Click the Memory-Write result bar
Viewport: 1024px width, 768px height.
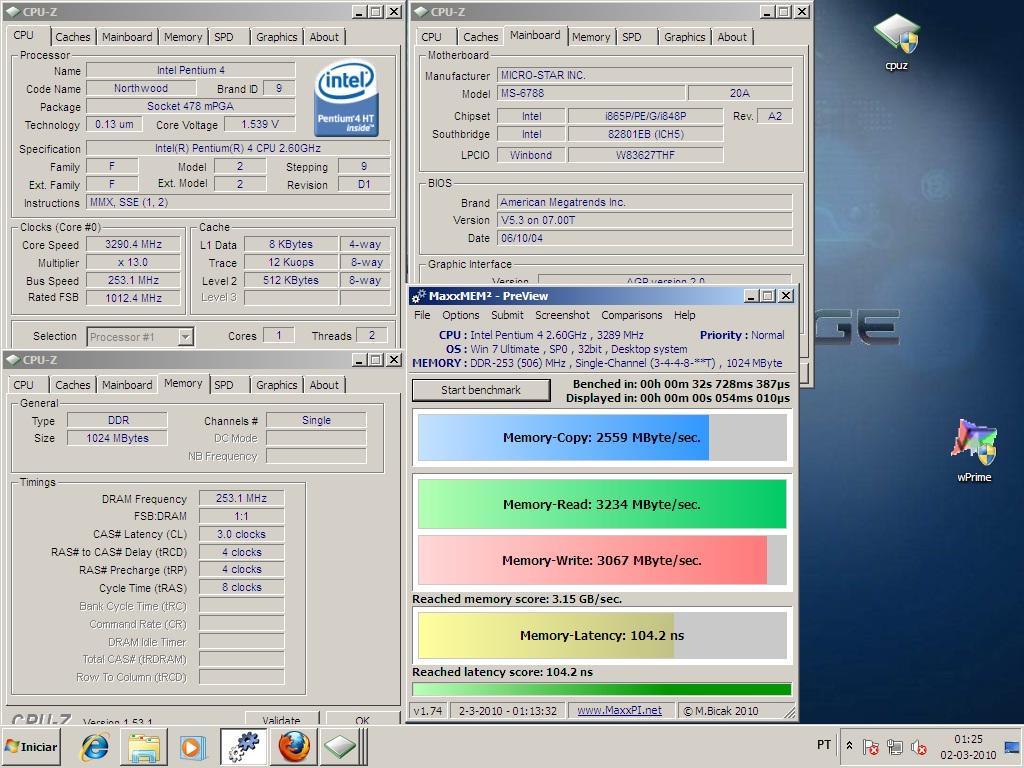(x=601, y=560)
